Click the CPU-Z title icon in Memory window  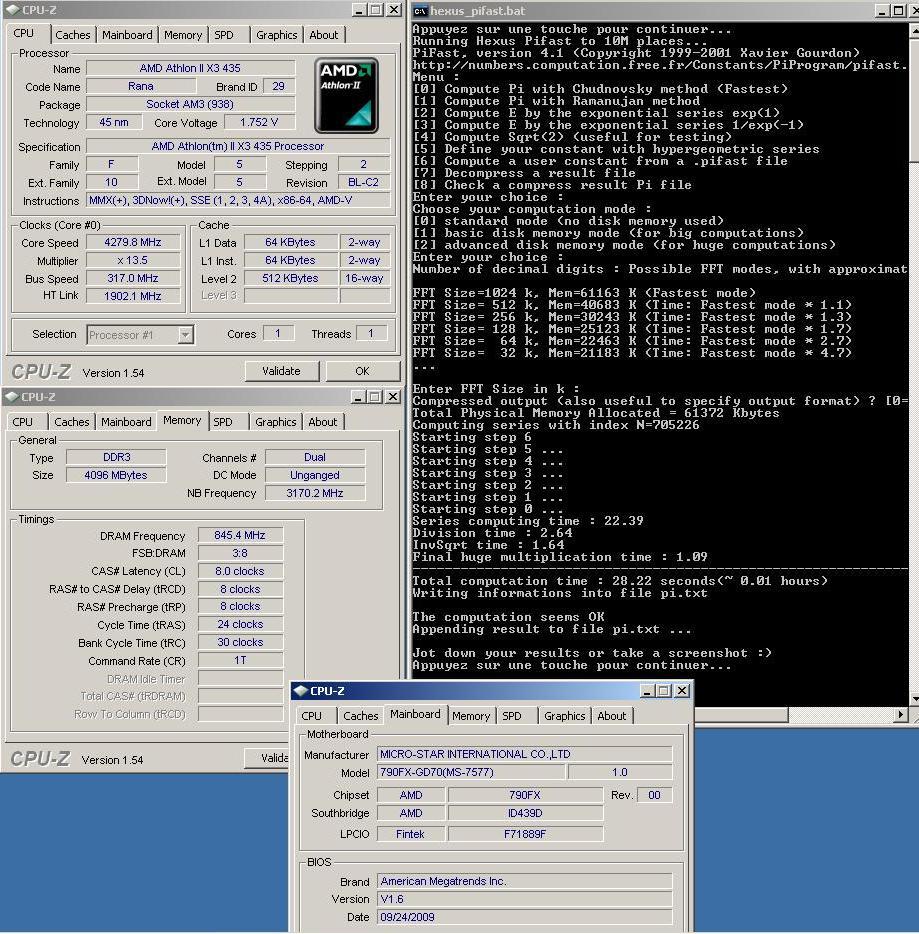pyautogui.click(x=11, y=396)
